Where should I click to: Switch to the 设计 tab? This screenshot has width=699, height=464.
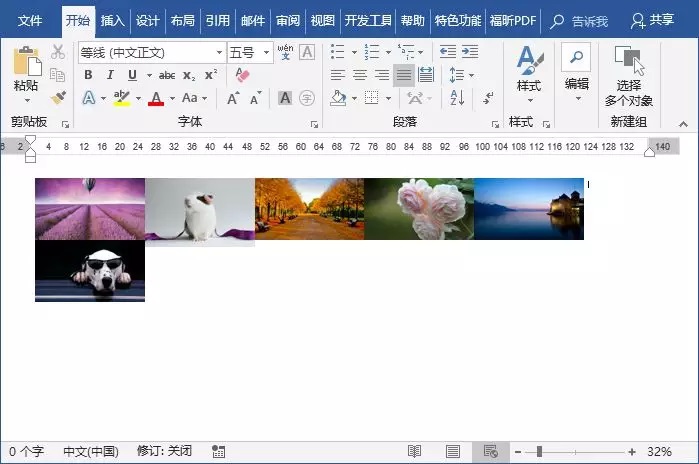pyautogui.click(x=148, y=21)
